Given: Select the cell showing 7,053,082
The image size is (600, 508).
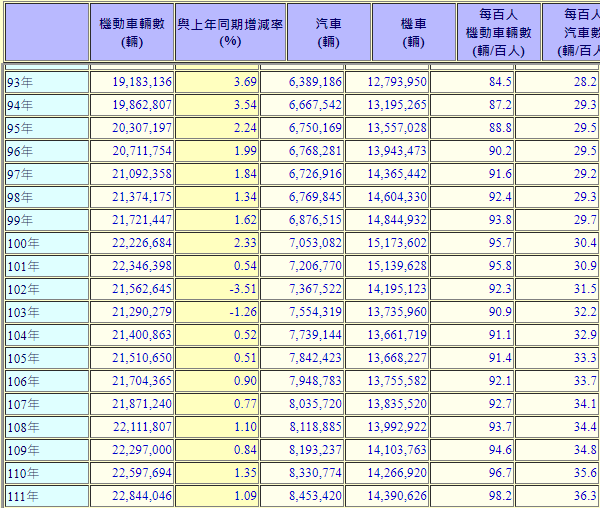Looking at the screenshot, I should click(x=314, y=243).
